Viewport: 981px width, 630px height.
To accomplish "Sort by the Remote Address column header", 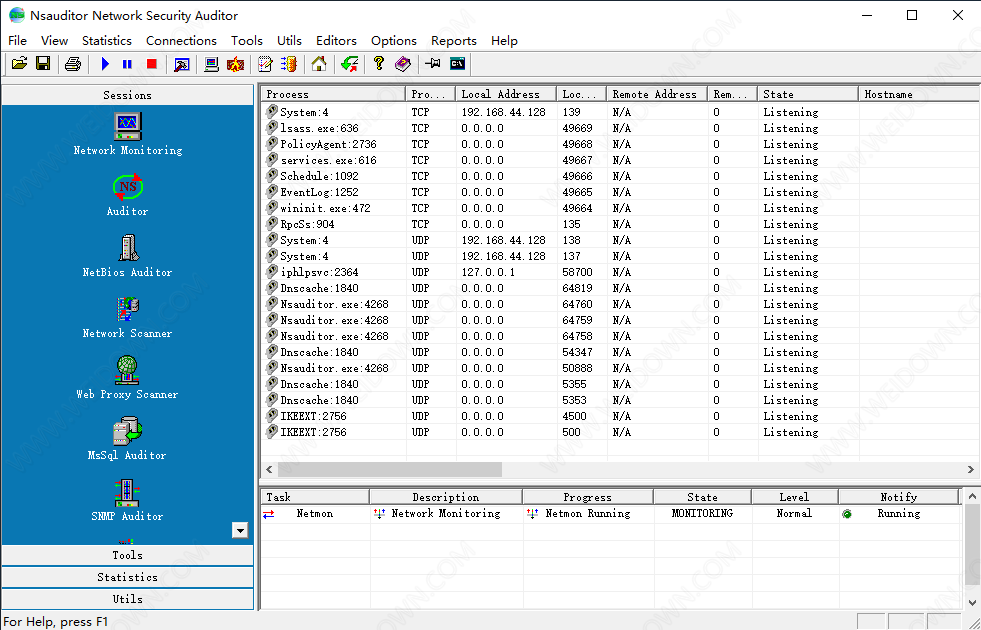I will pyautogui.click(x=657, y=94).
